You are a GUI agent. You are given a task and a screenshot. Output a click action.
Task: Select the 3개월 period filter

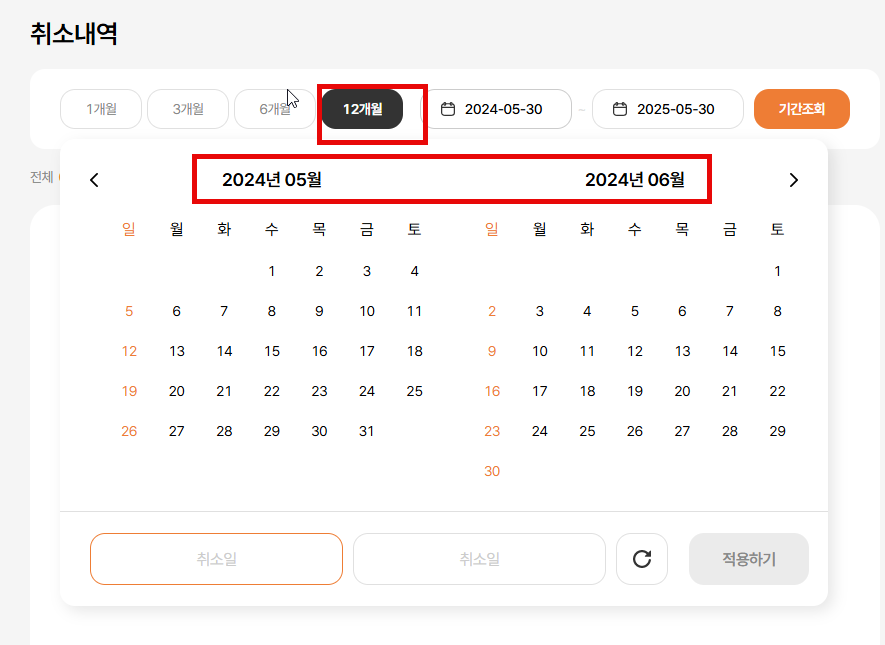pos(188,109)
